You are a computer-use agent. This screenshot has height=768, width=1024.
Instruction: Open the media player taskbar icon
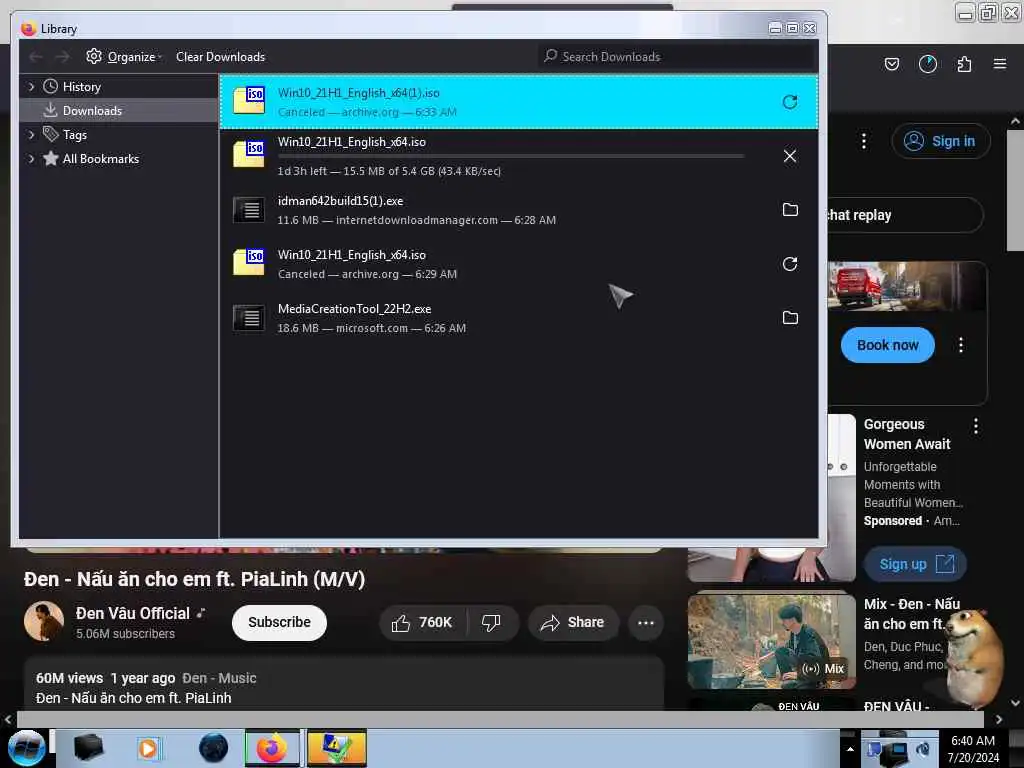pos(148,748)
